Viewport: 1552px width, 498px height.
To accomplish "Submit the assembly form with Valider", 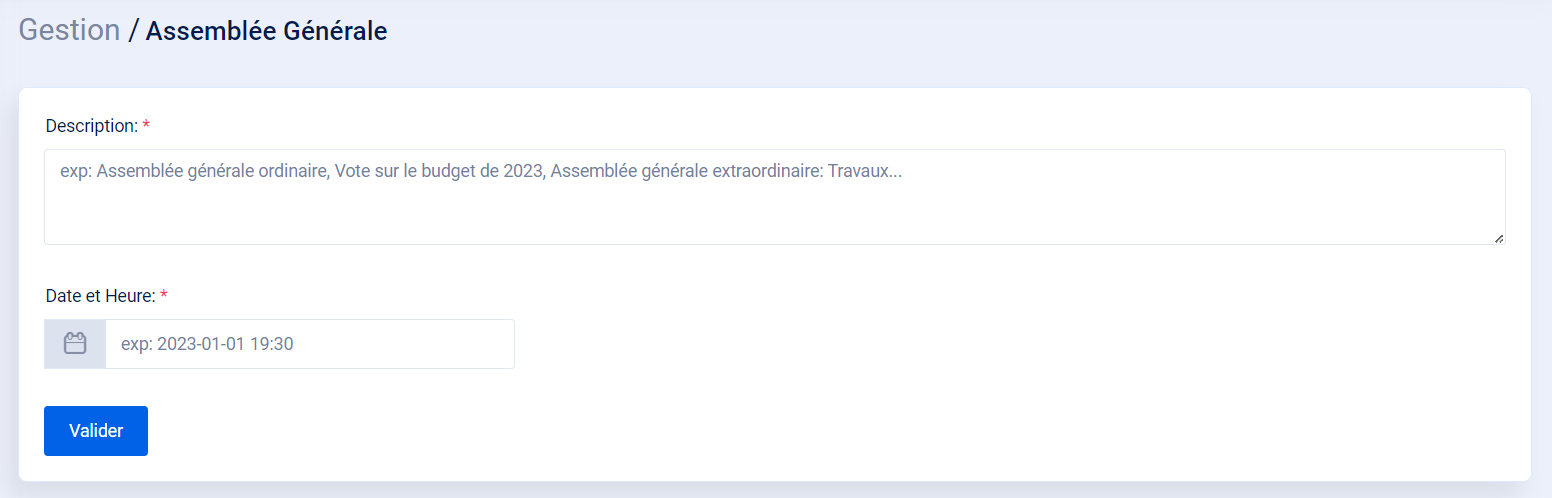I will (96, 431).
